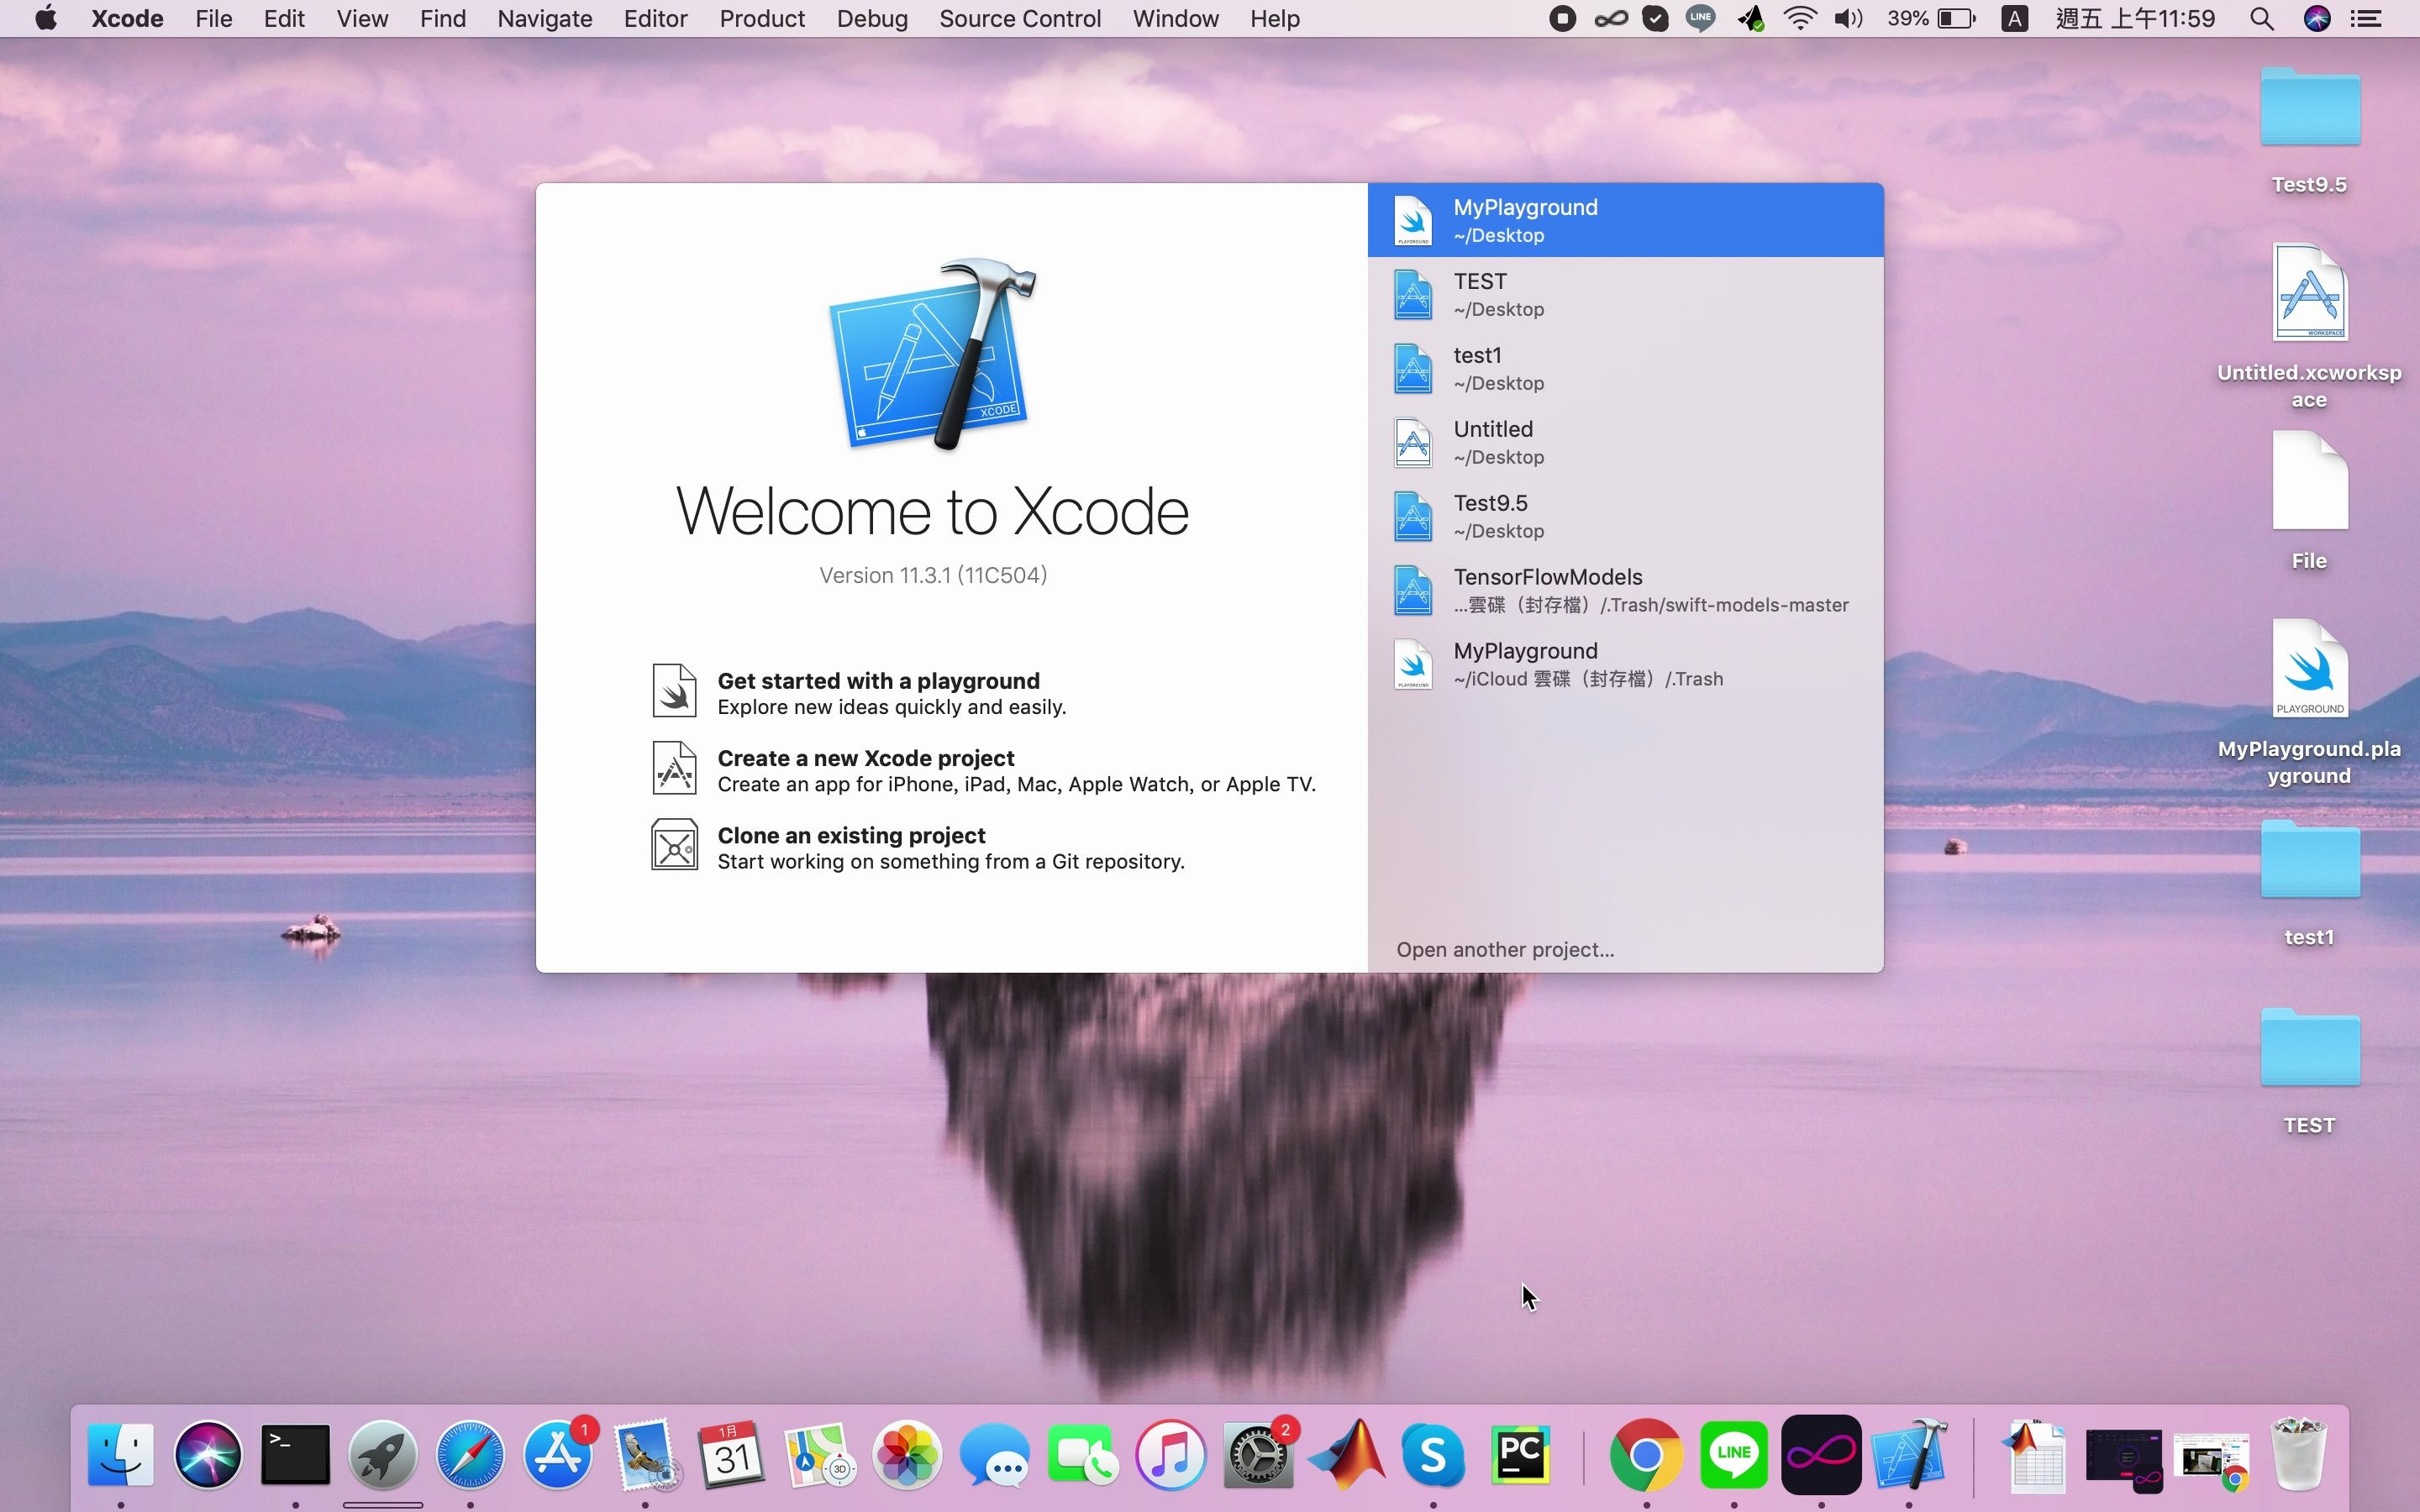Screen dimensions: 2420x1512
Task: Select test1 recent project
Action: coord(1625,368)
